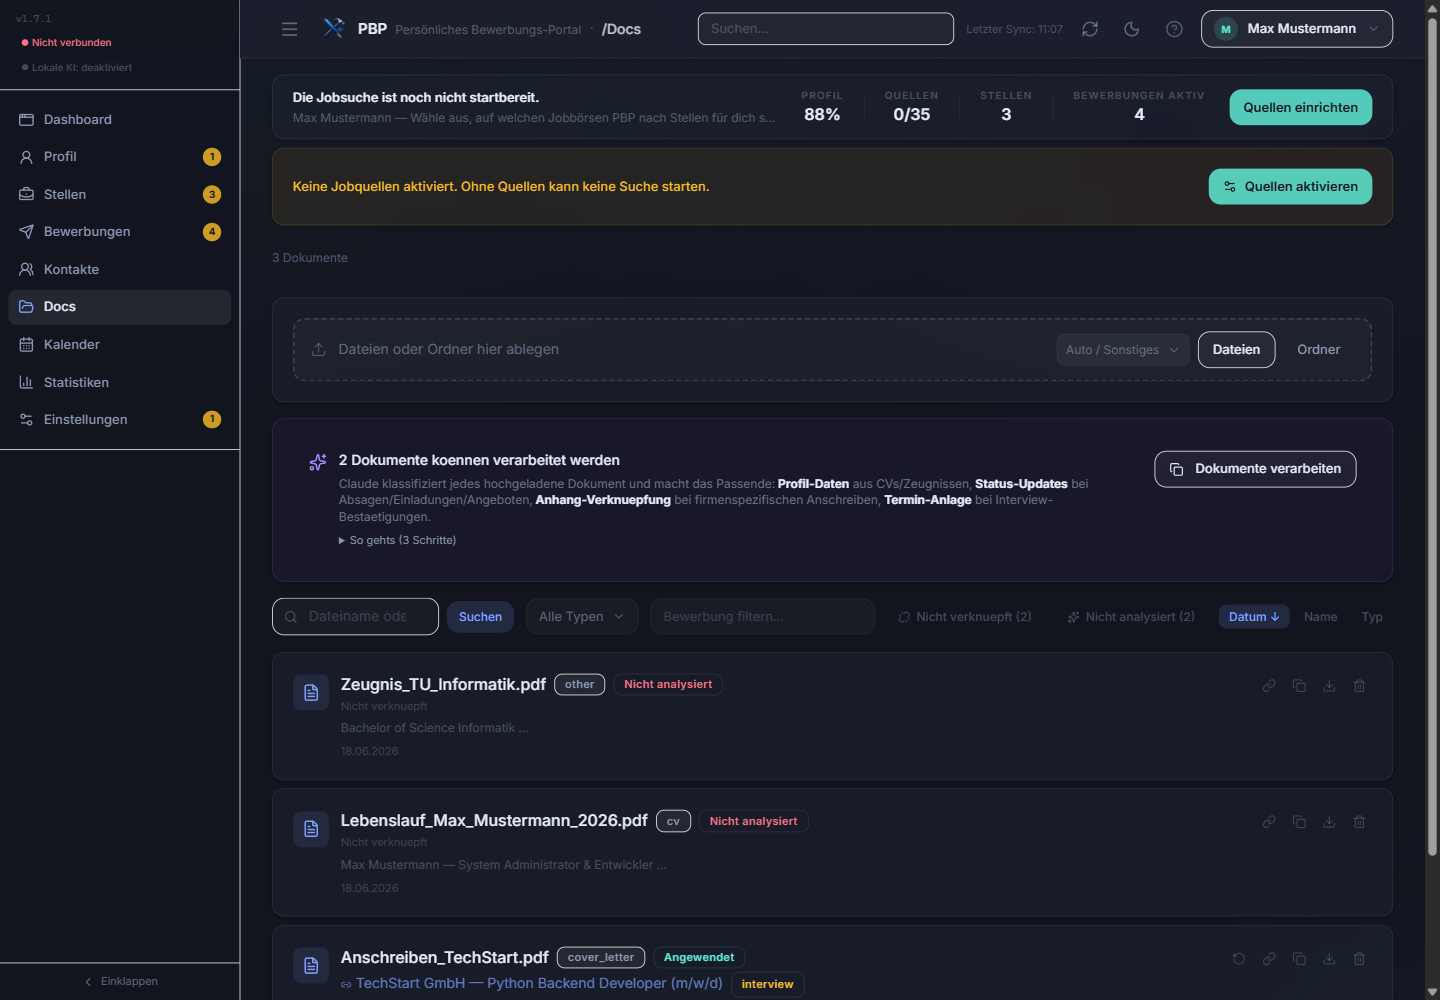Delete Zeugnis_TU_Informatik.pdf via trash icon

pyautogui.click(x=1359, y=686)
